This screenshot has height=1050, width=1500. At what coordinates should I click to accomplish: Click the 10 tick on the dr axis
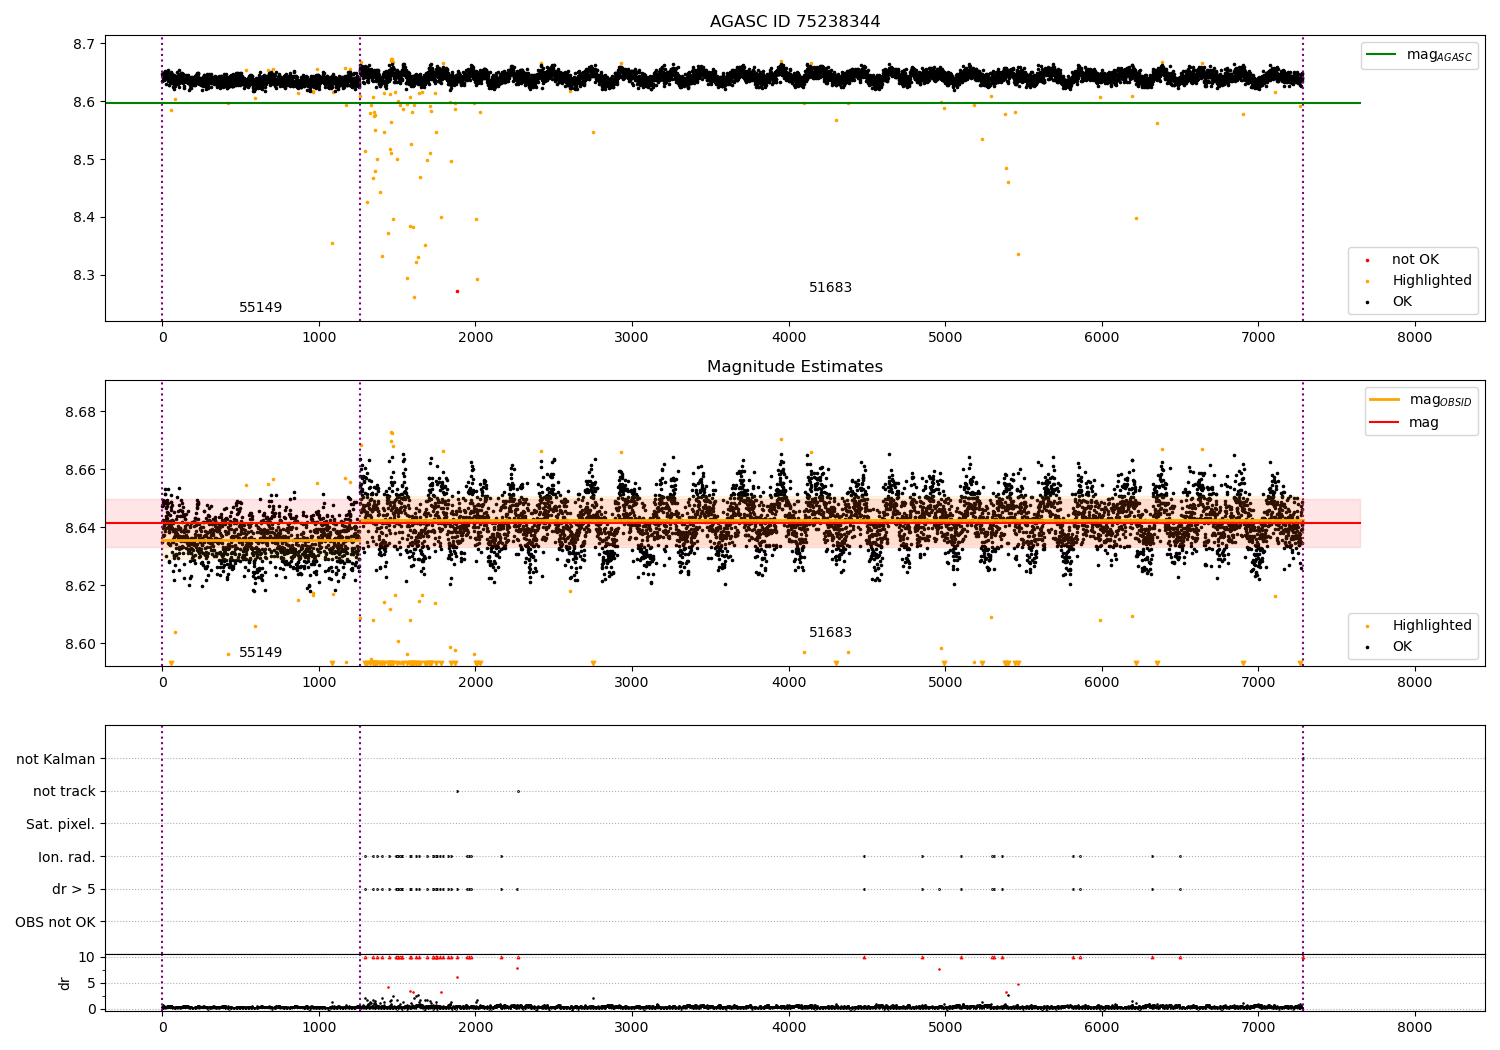[x=87, y=957]
